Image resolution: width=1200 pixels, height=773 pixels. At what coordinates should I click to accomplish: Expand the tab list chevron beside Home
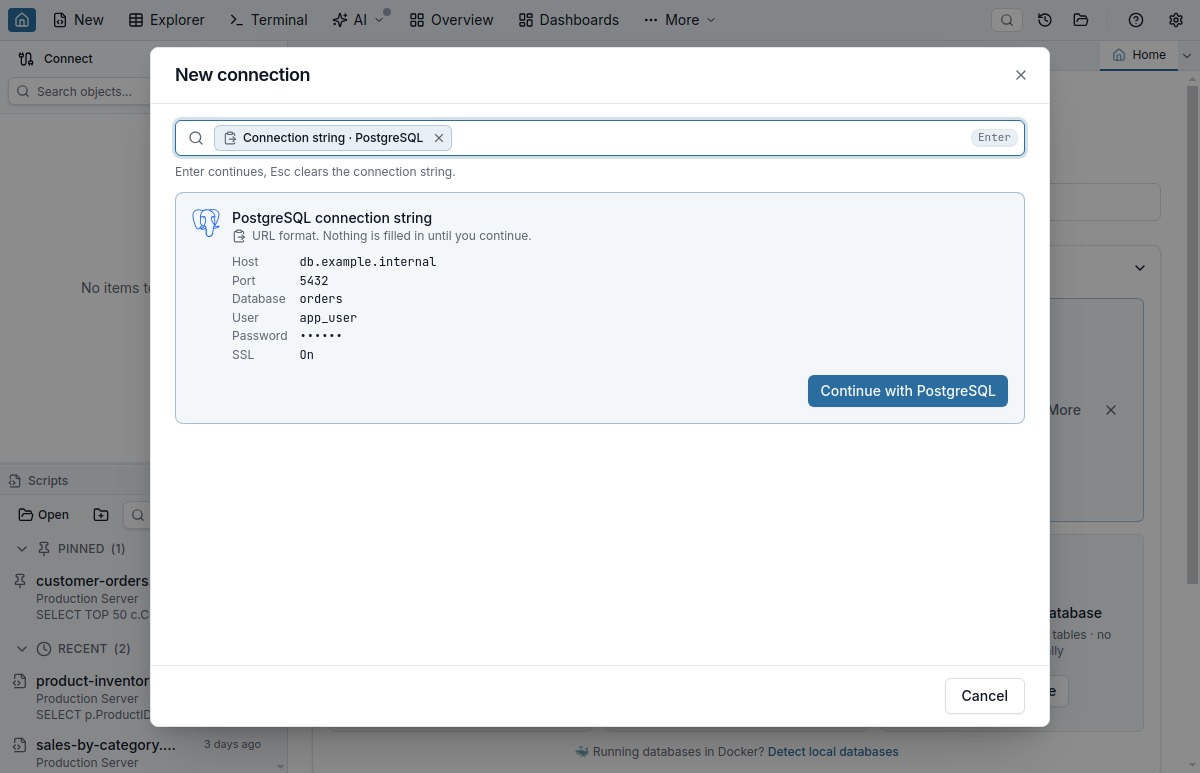tap(1188, 56)
